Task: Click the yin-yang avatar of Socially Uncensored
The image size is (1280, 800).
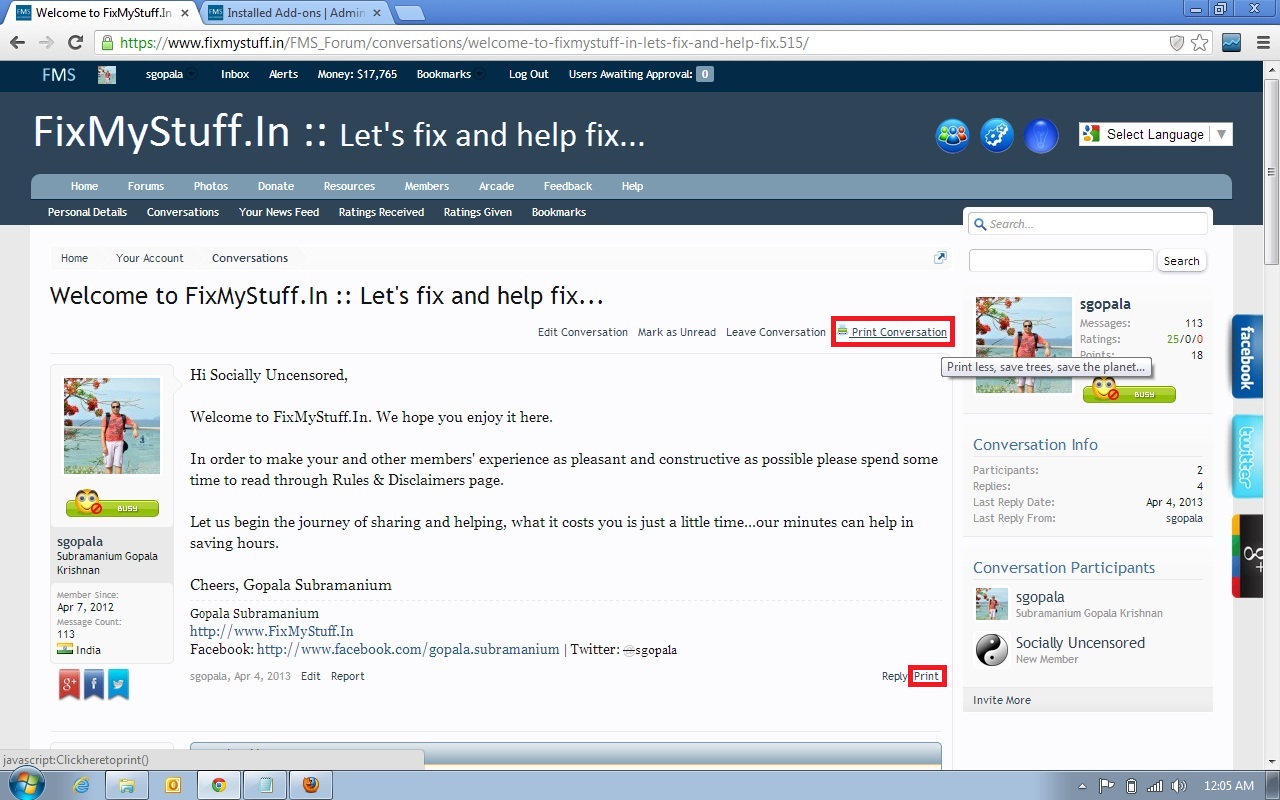Action: [x=992, y=650]
